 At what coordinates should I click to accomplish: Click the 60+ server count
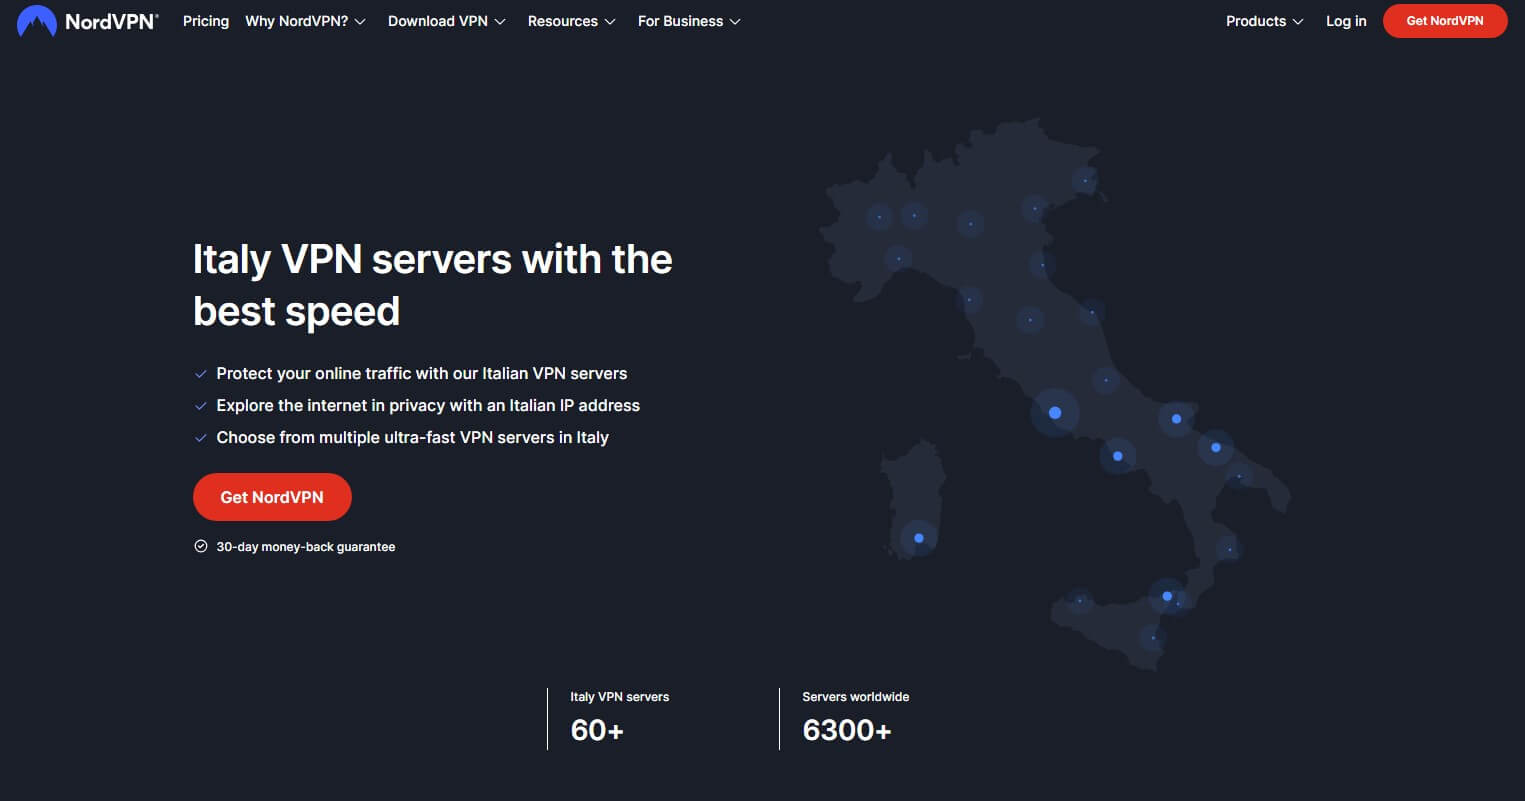point(597,730)
